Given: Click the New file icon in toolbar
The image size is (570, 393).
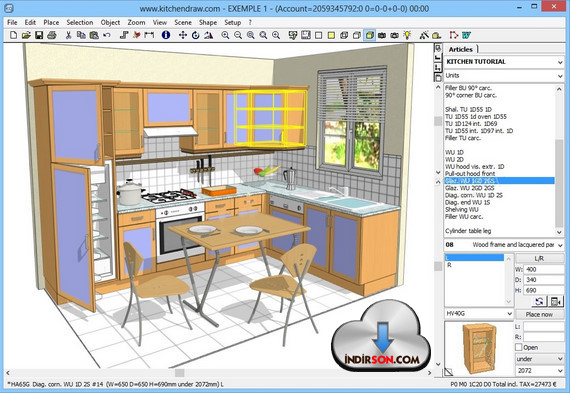Looking at the screenshot, I should pos(13,35).
